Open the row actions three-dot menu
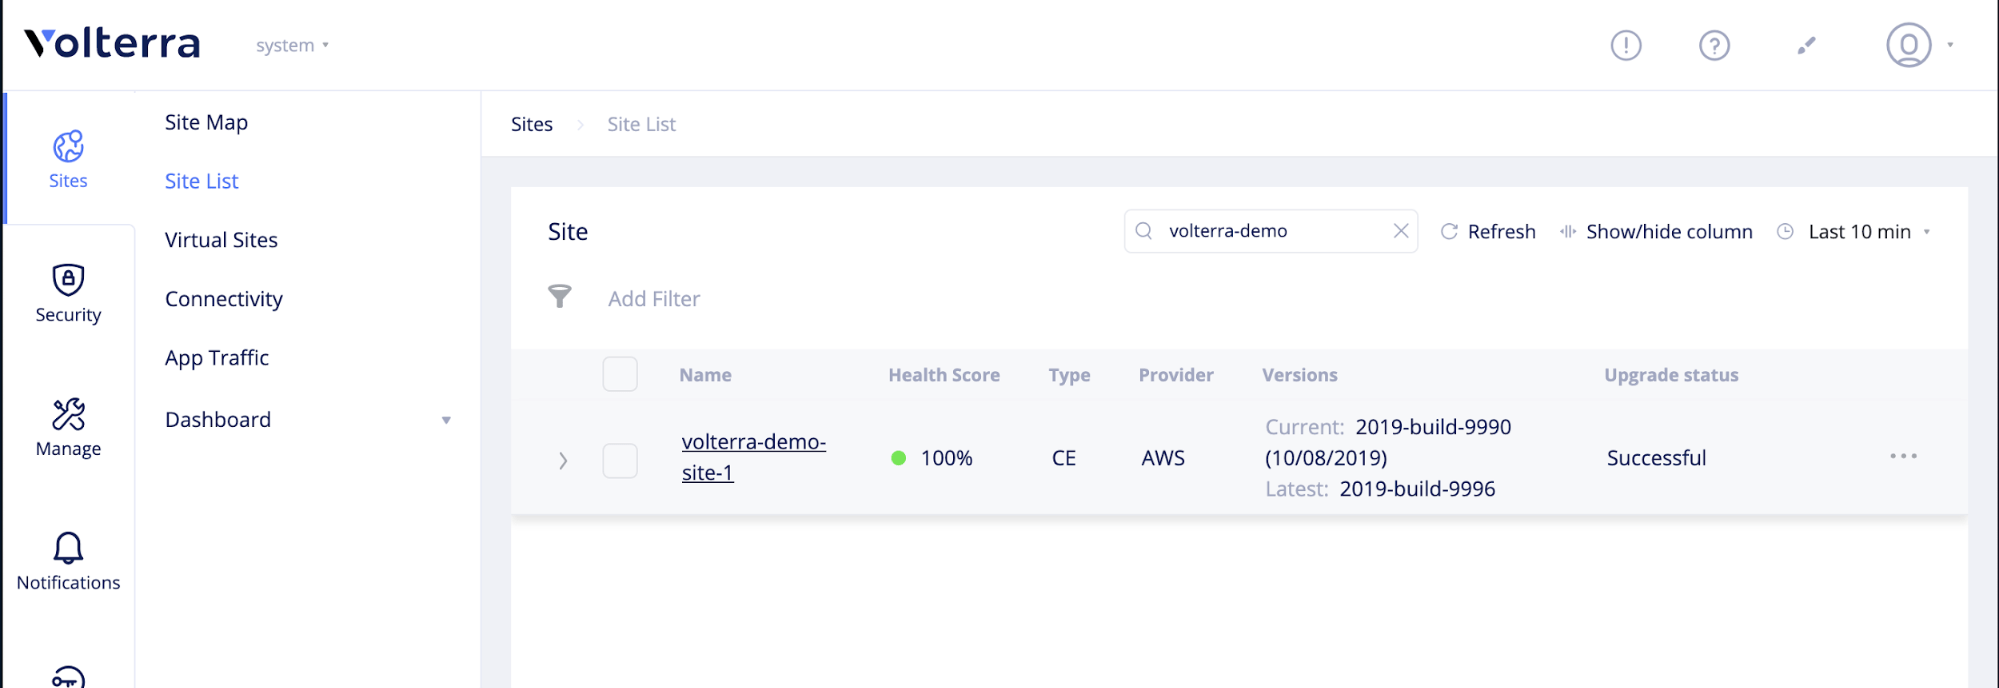This screenshot has height=688, width=1999. 1903,456
